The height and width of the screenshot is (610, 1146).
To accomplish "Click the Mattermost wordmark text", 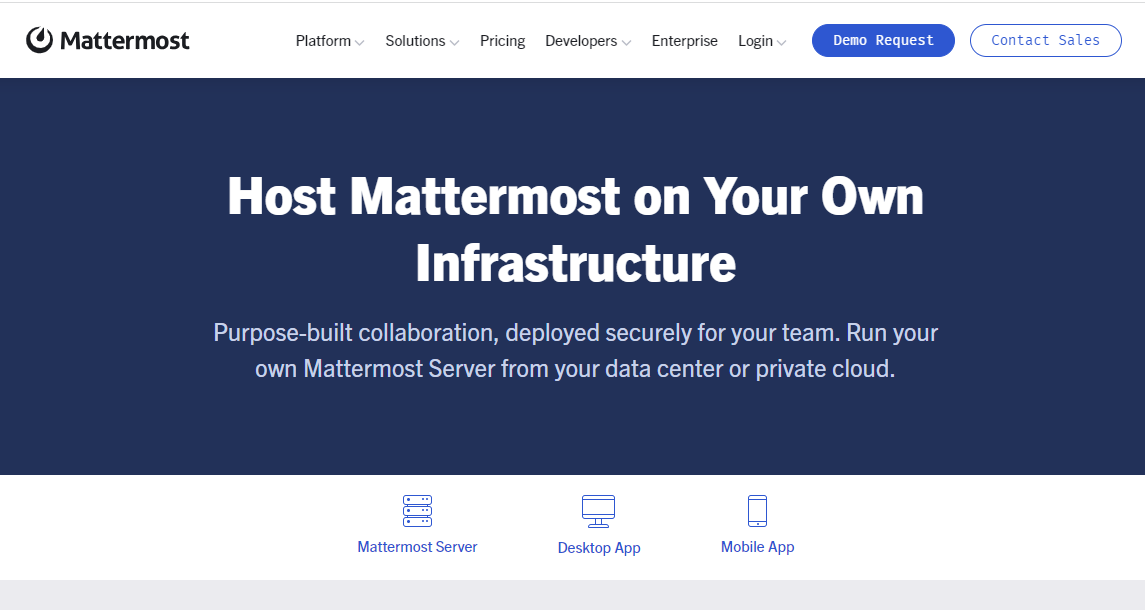I will [125, 41].
